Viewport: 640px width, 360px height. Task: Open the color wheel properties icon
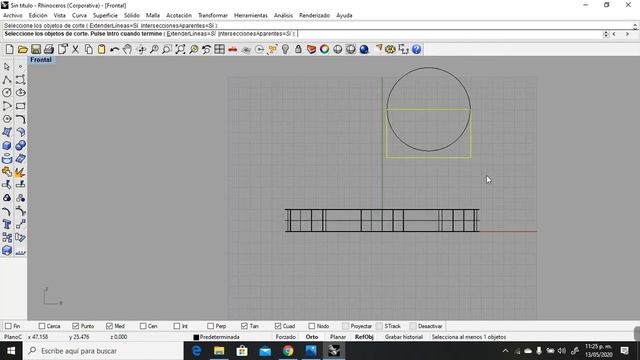324,49
